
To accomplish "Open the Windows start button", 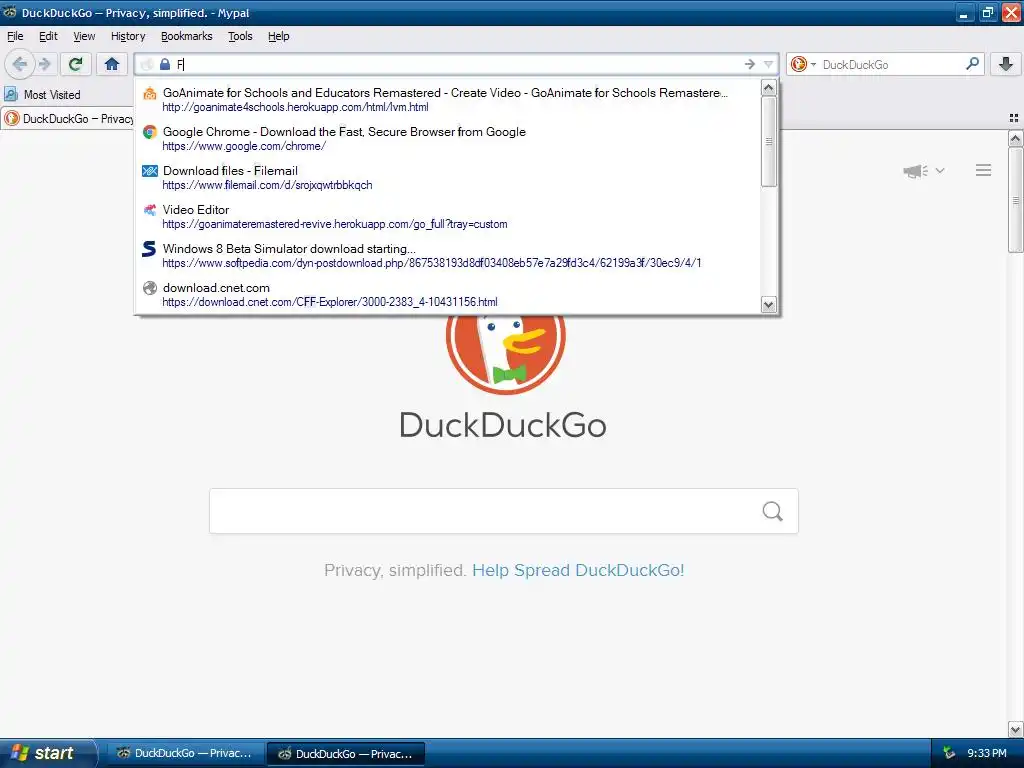I will (x=47, y=753).
